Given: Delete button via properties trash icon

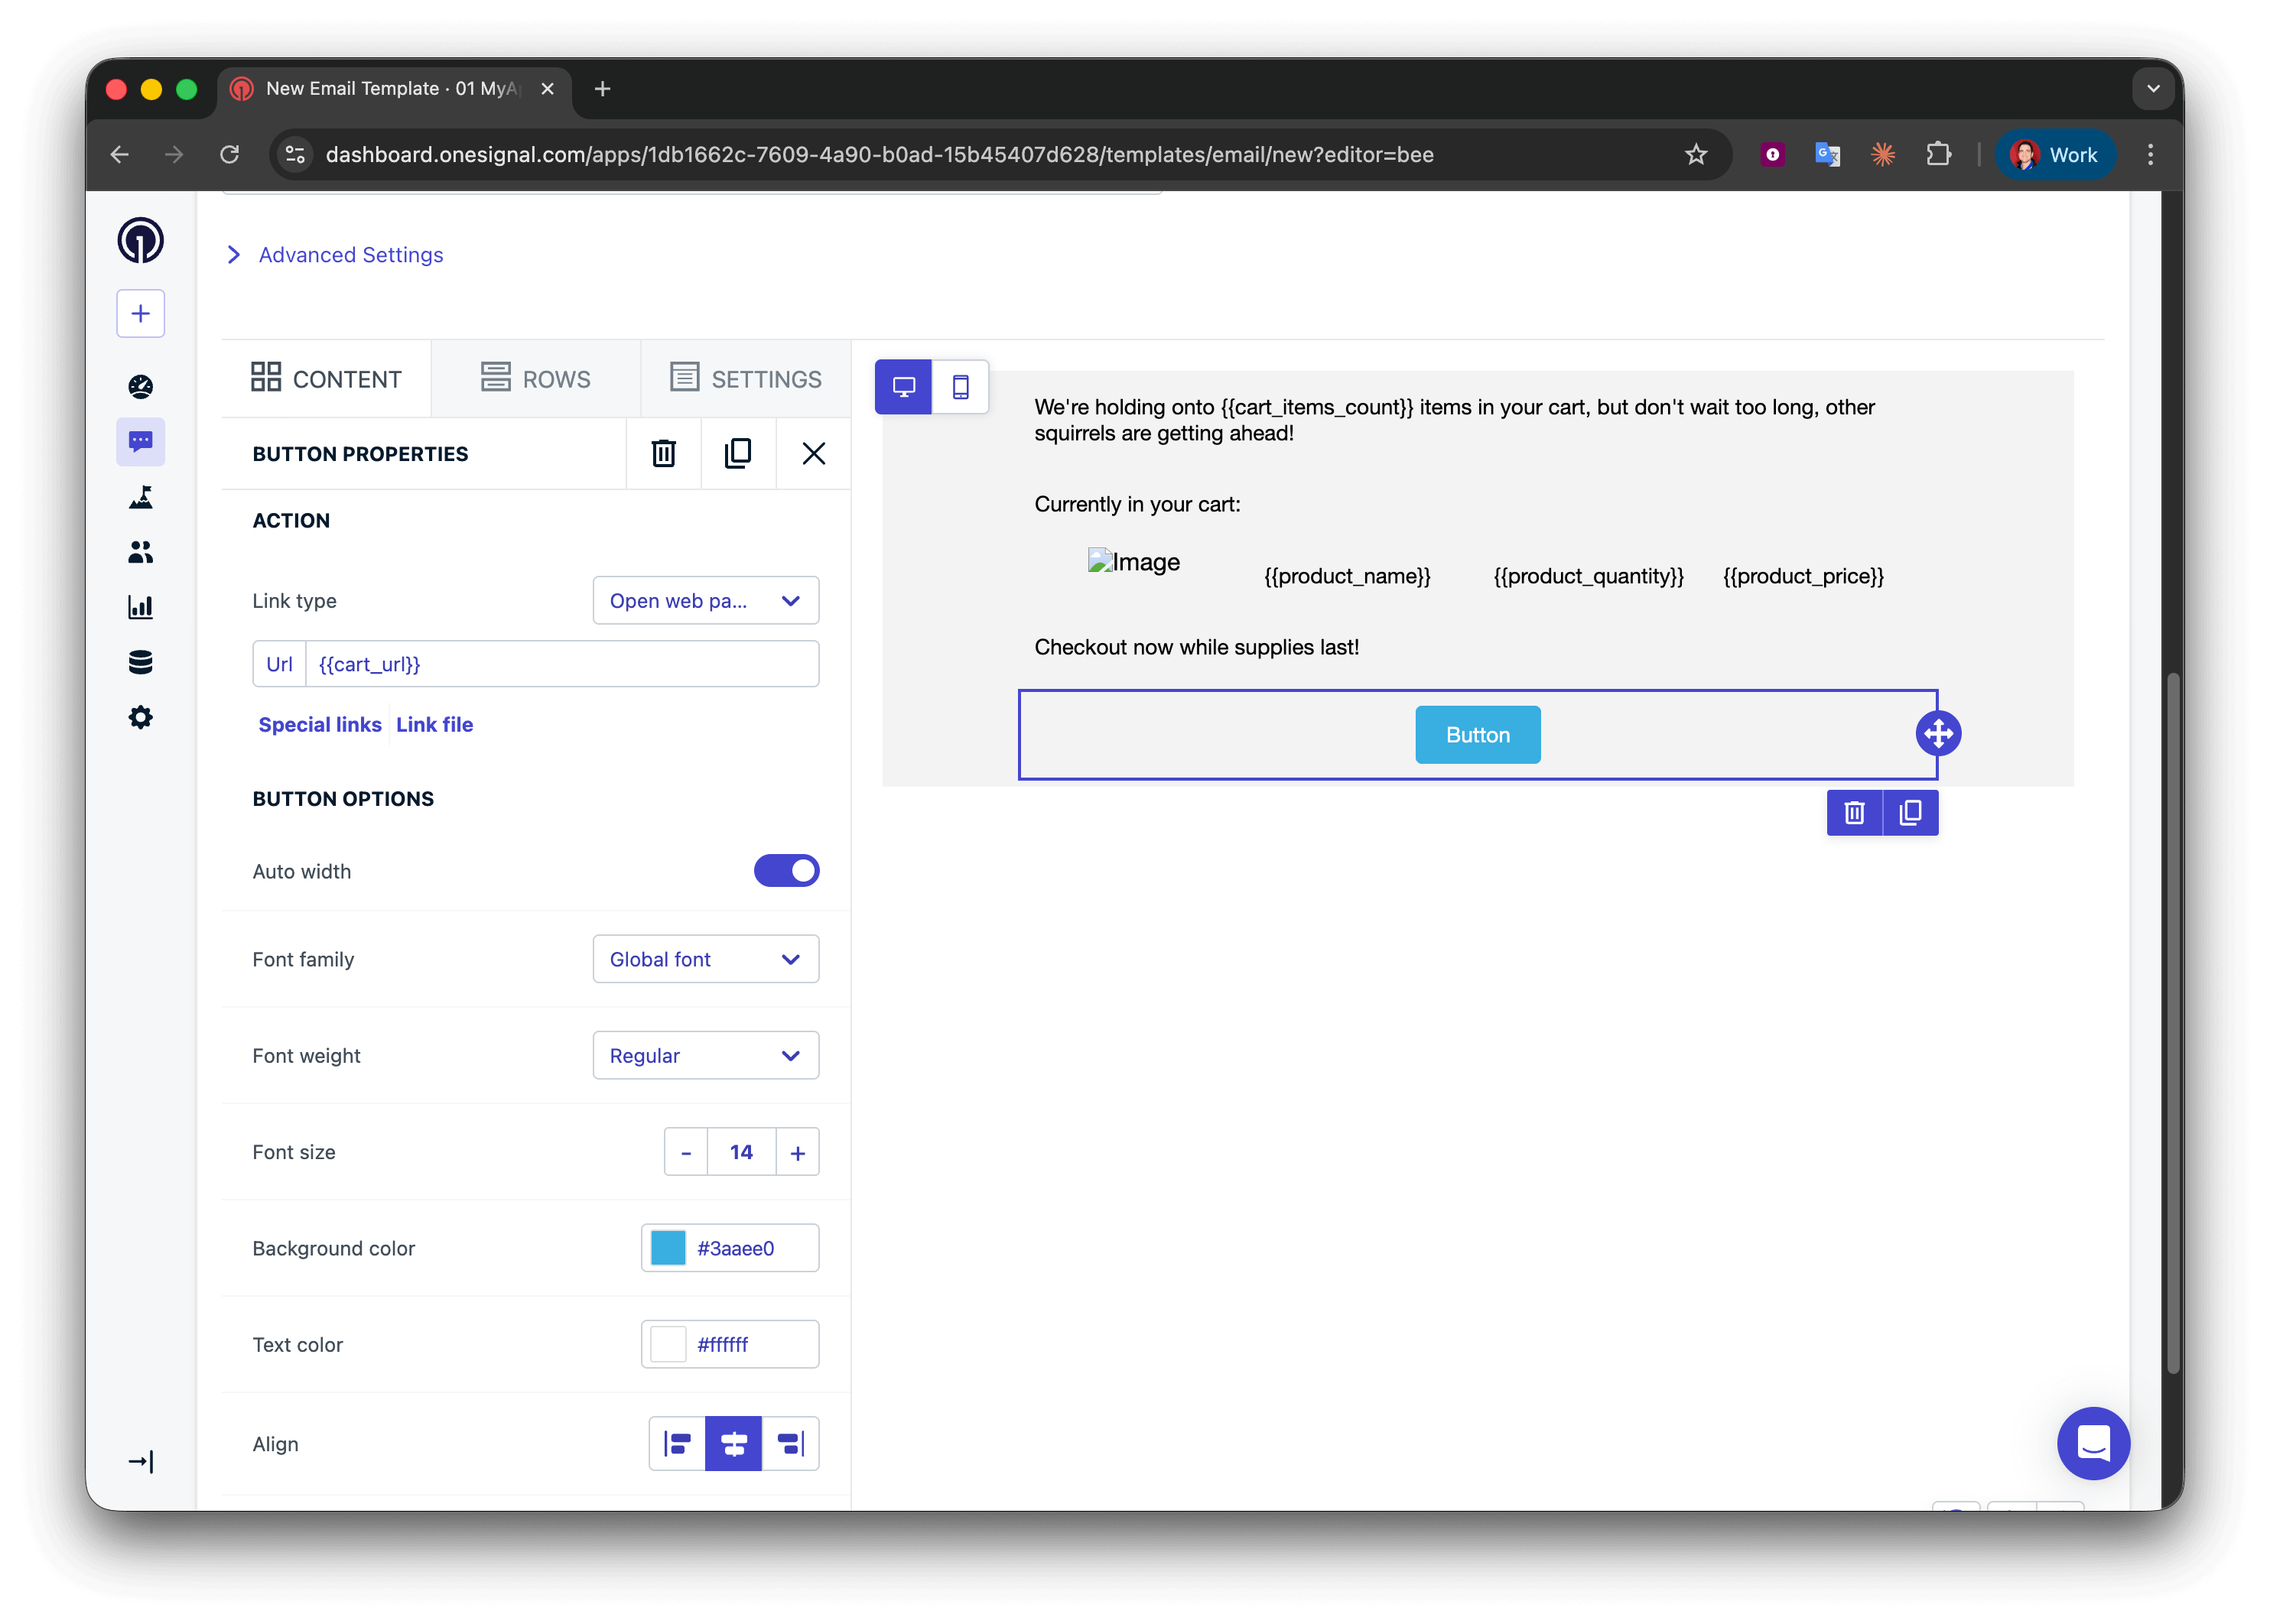Looking at the screenshot, I should click(x=663, y=453).
